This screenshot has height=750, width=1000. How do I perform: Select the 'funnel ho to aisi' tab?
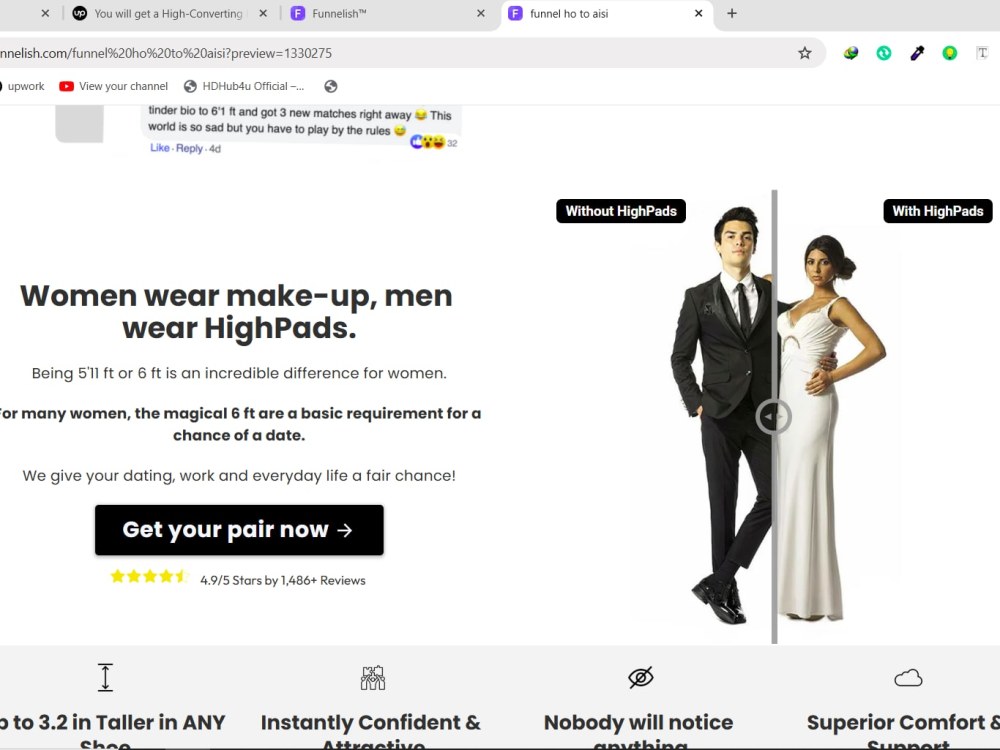607,13
